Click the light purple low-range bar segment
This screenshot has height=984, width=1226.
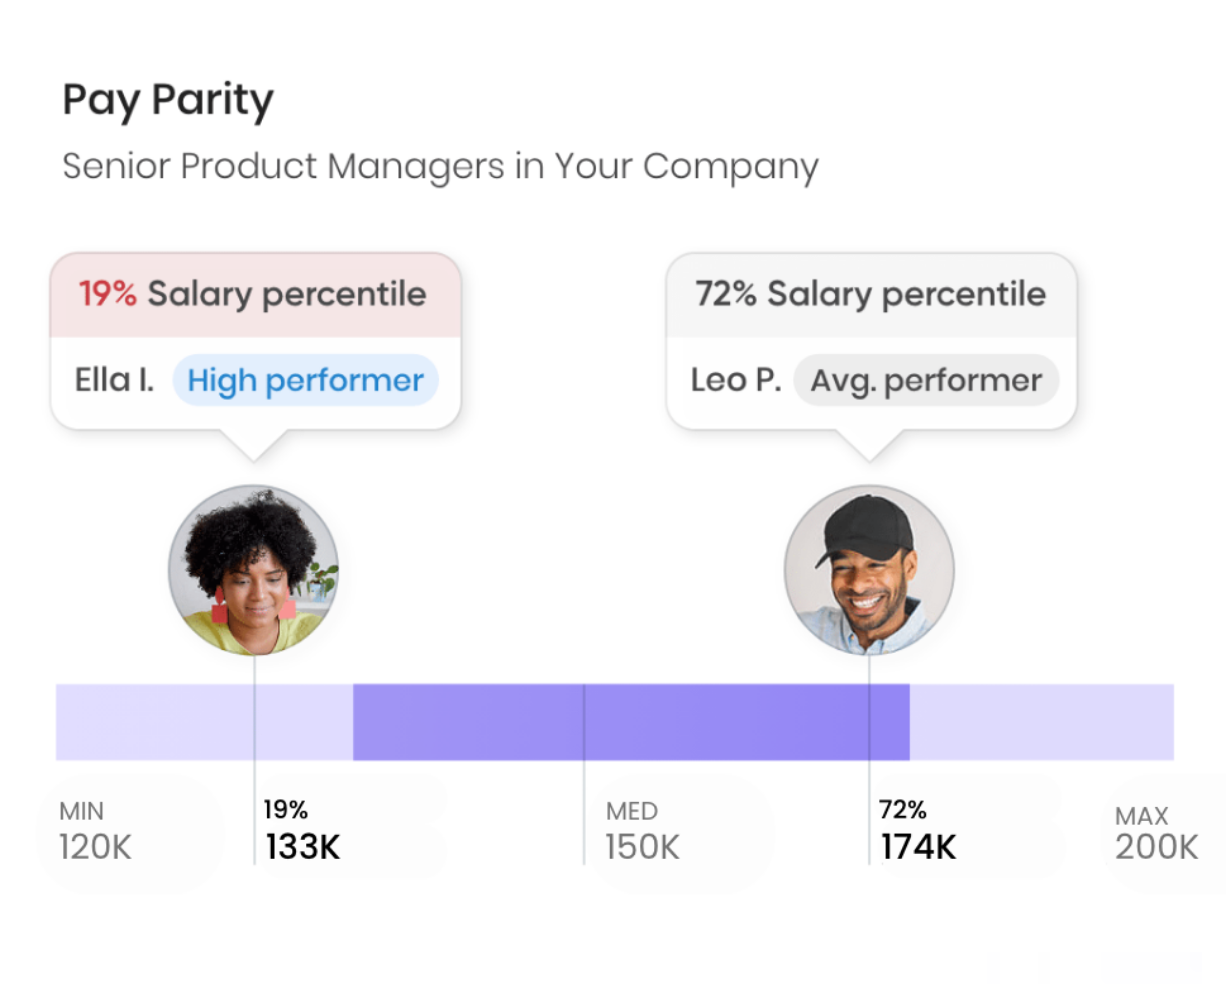click(150, 722)
